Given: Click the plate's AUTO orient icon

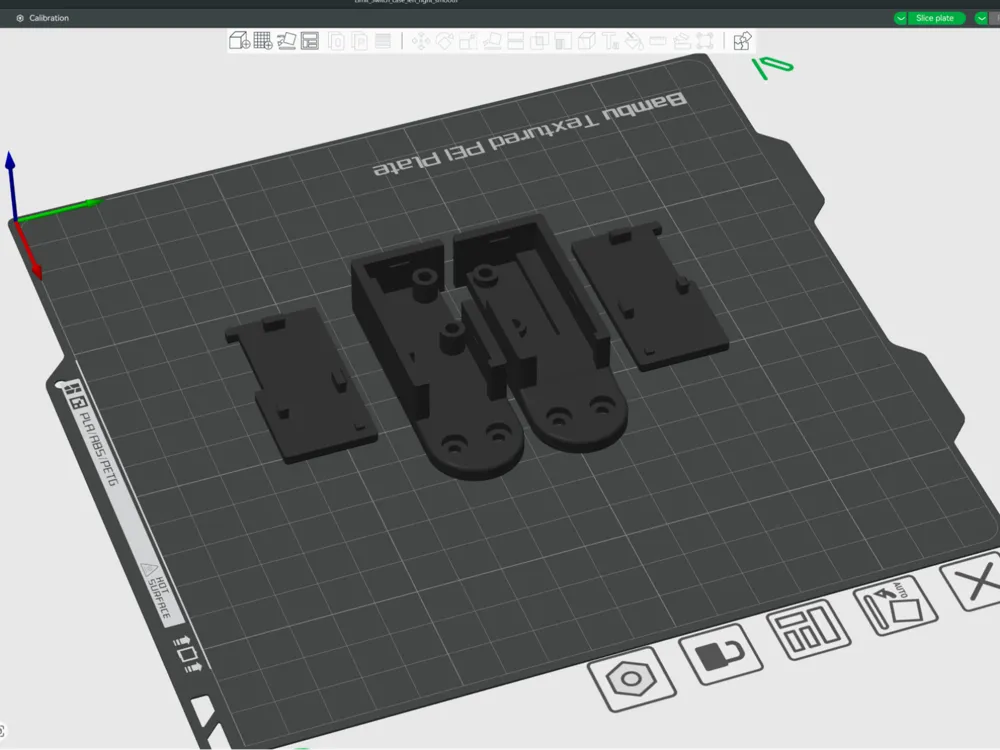Looking at the screenshot, I should (895, 605).
